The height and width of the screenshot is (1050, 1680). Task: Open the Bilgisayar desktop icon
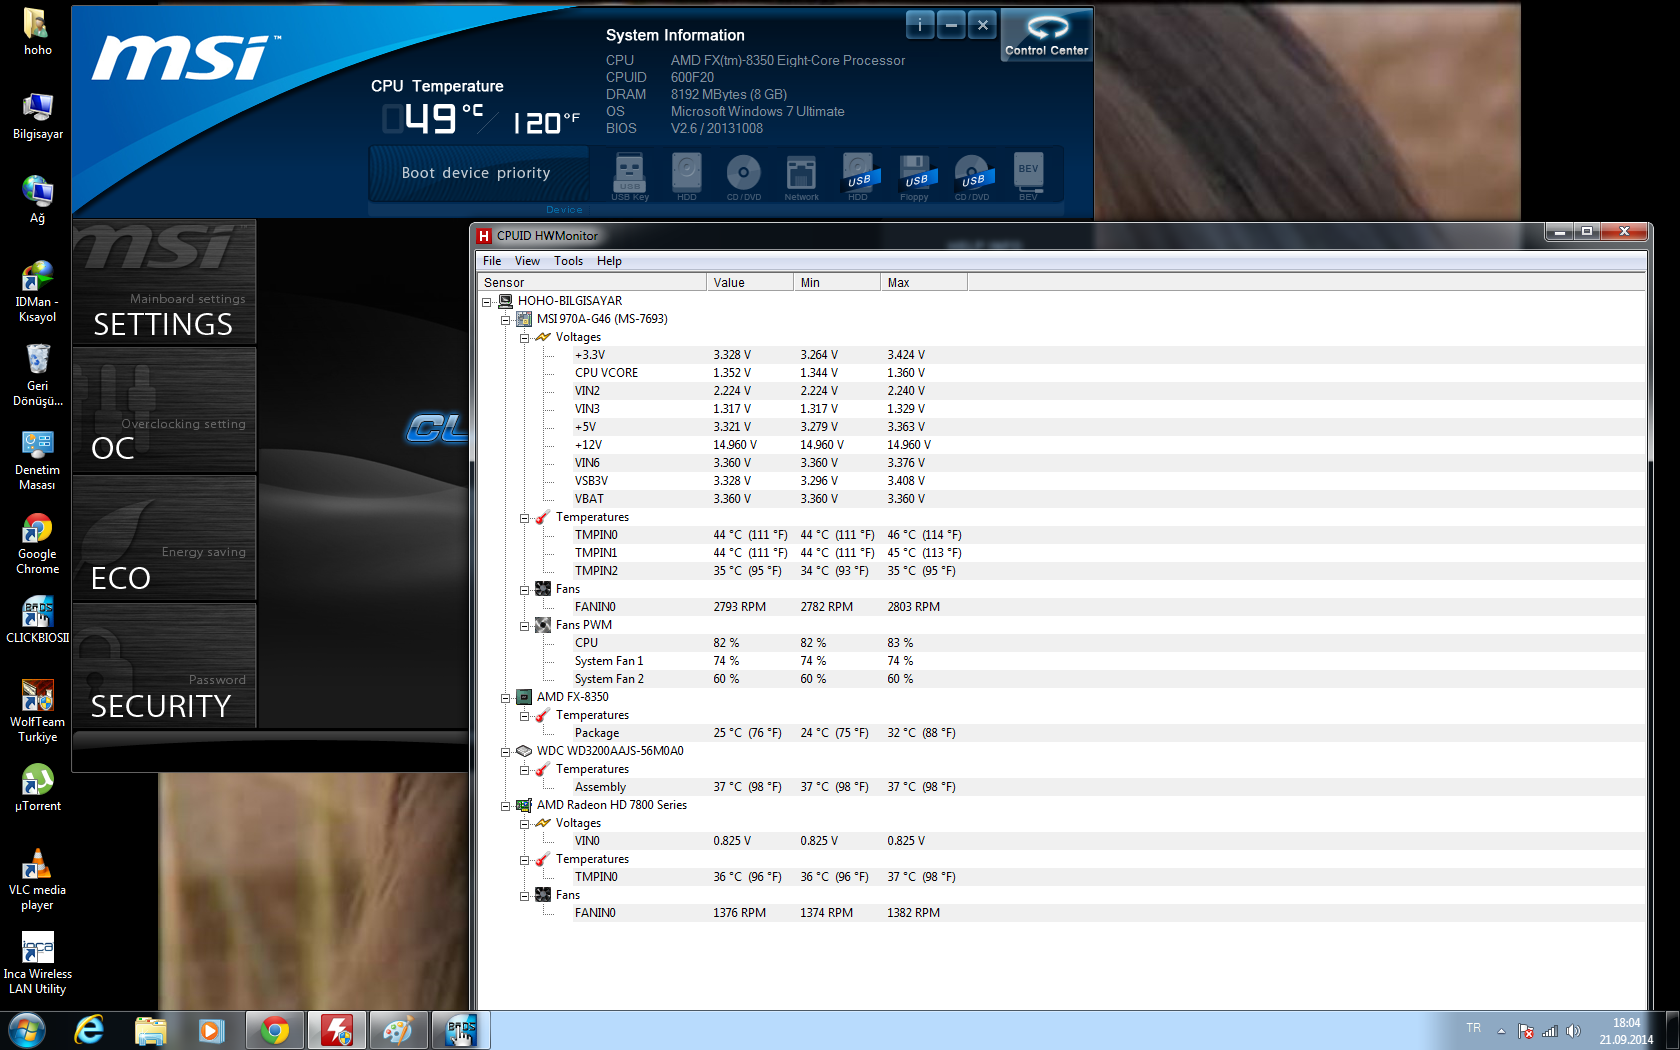[37, 115]
